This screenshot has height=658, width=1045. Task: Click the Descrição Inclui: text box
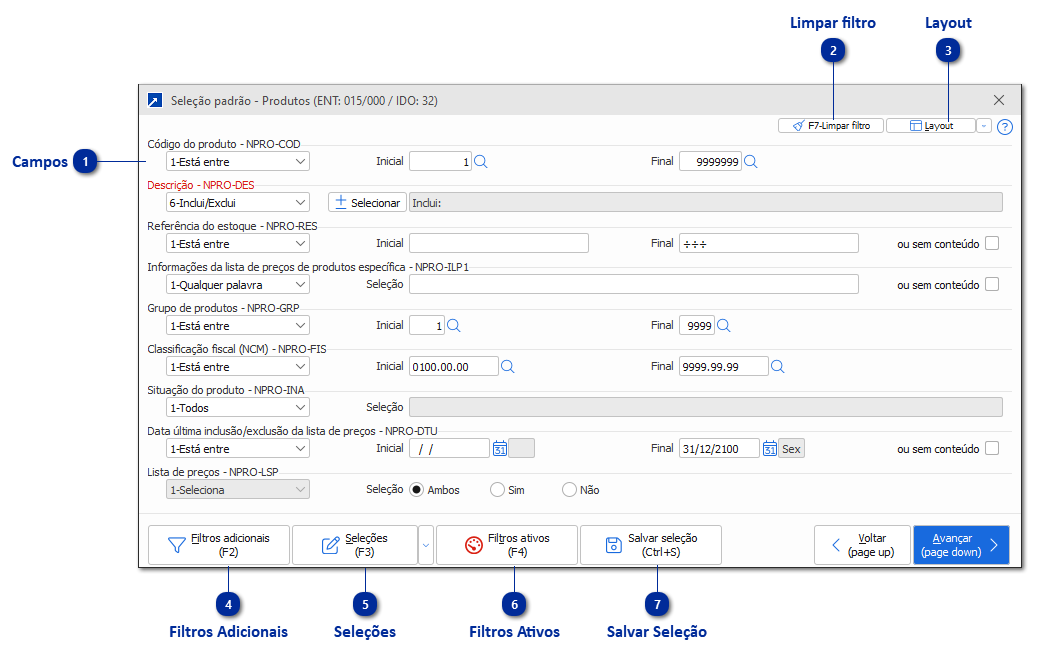click(x=706, y=203)
